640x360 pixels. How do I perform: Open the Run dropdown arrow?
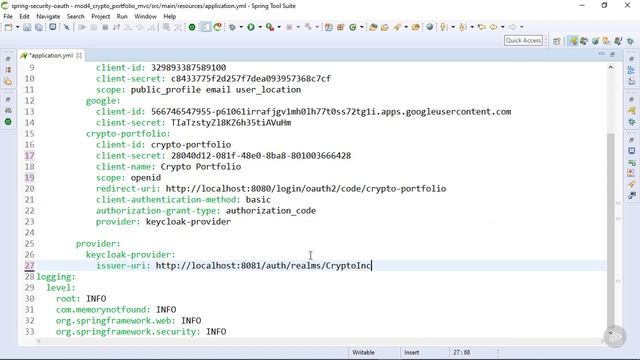[260, 27]
